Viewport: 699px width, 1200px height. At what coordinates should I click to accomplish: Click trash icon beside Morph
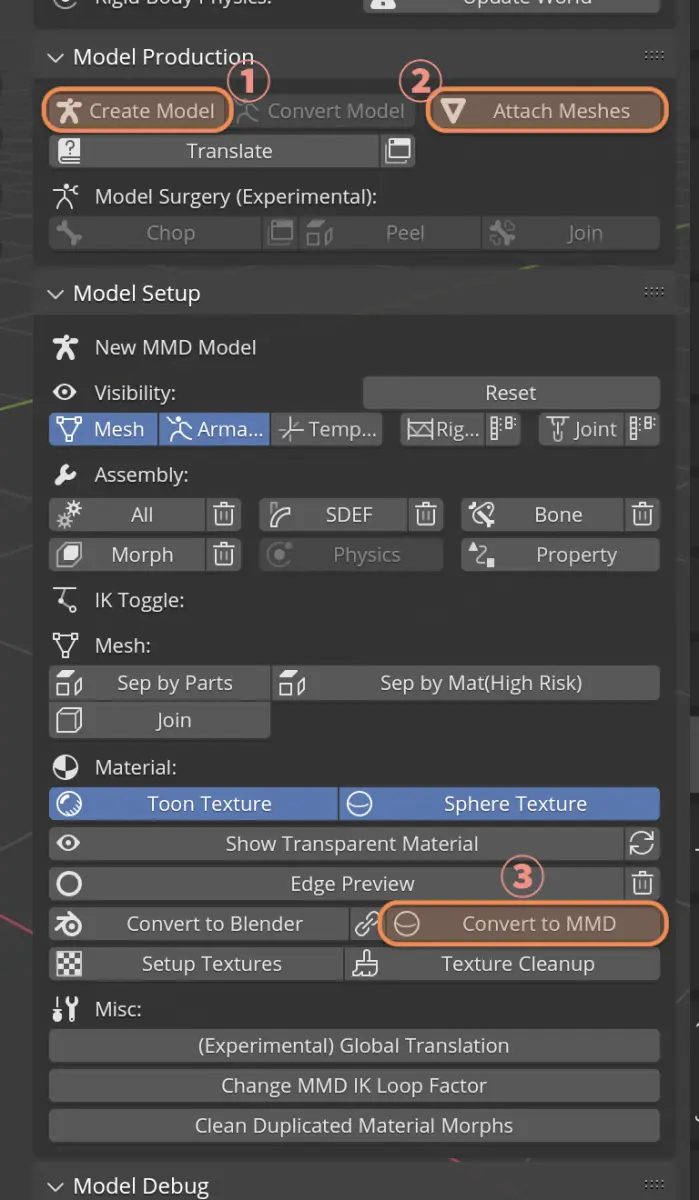[x=224, y=555]
